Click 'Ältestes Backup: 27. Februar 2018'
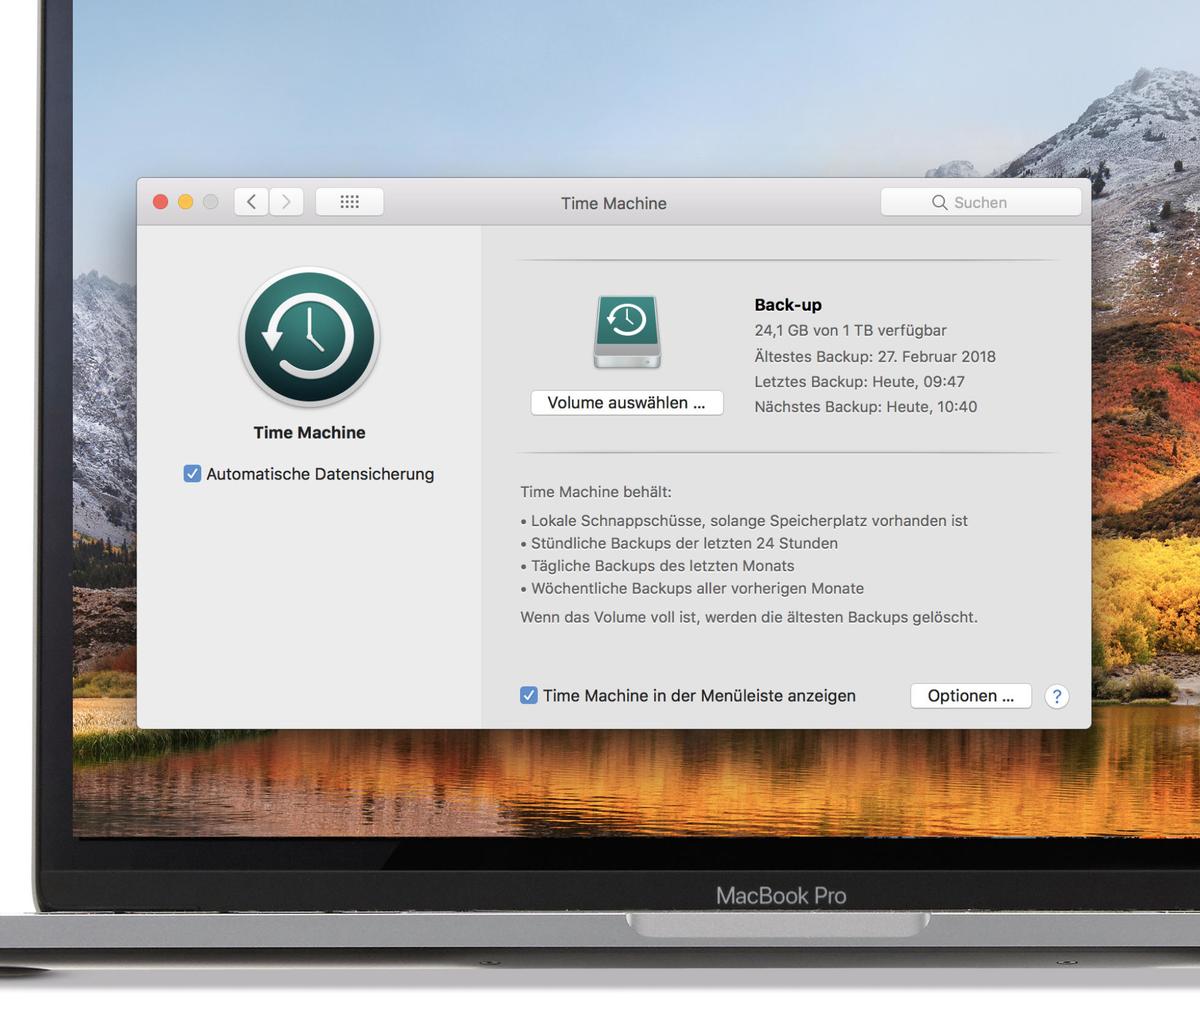 875,356
